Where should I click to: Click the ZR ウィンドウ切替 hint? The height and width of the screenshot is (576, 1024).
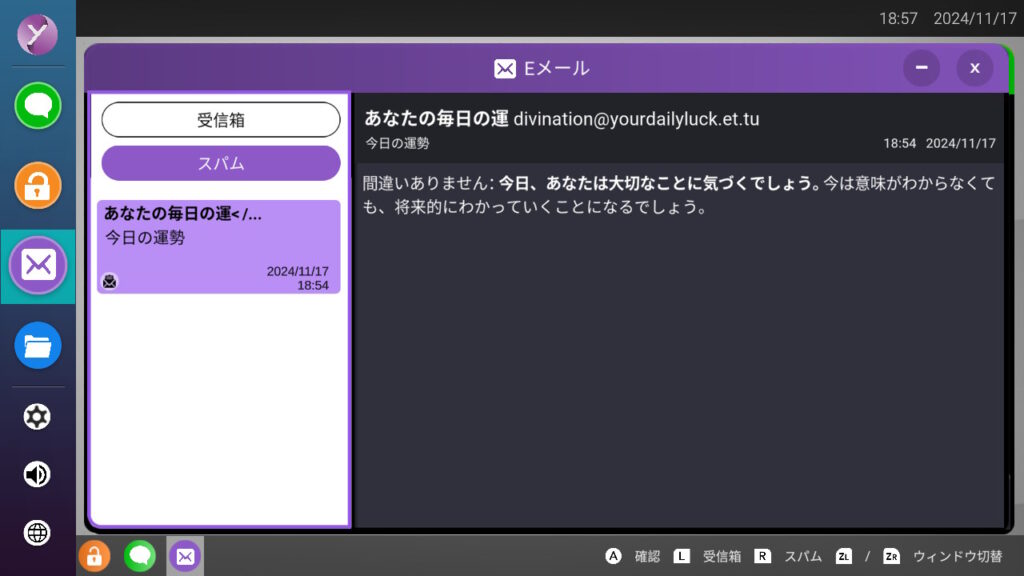(x=942, y=556)
